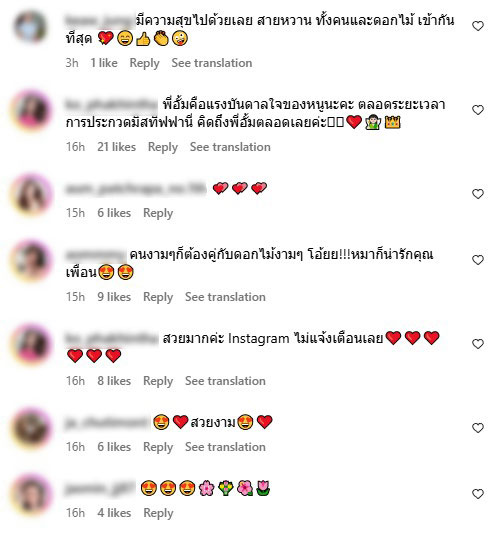Like the comment mentioning Instagram
Image resolution: width=495 pixels, height=536 pixels.
click(x=478, y=344)
